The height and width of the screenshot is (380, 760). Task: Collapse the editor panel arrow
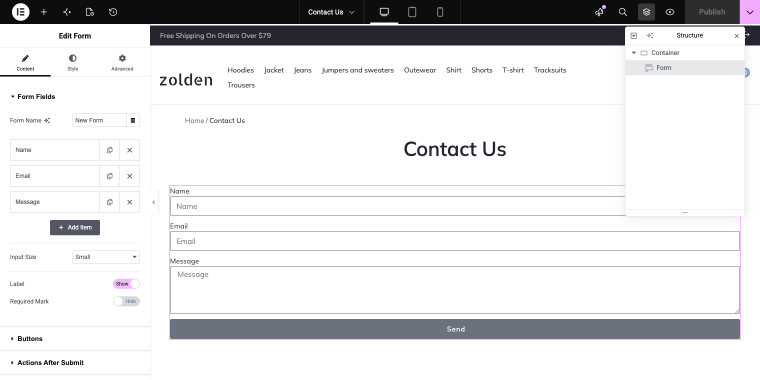click(x=154, y=202)
